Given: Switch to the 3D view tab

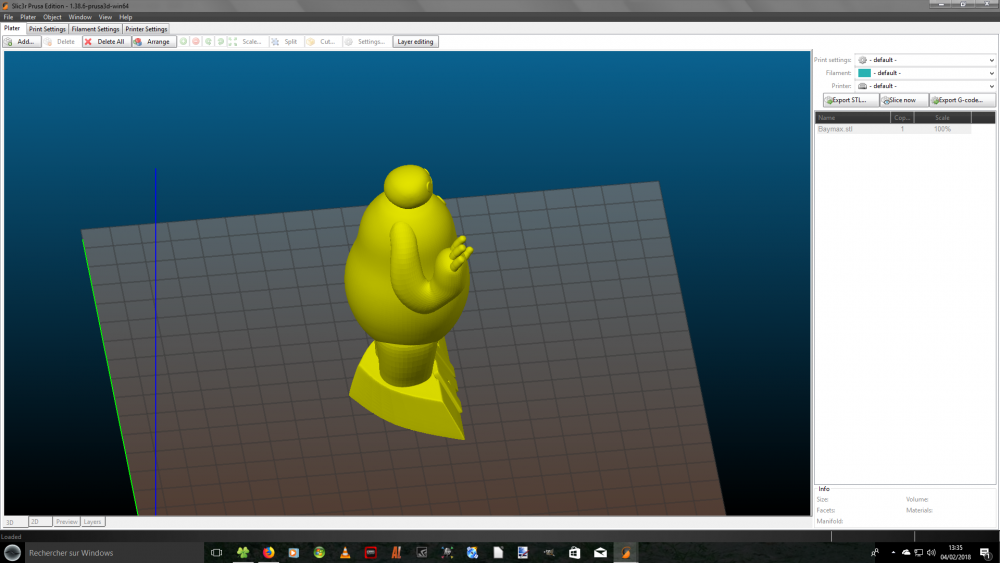Looking at the screenshot, I should pos(15,522).
